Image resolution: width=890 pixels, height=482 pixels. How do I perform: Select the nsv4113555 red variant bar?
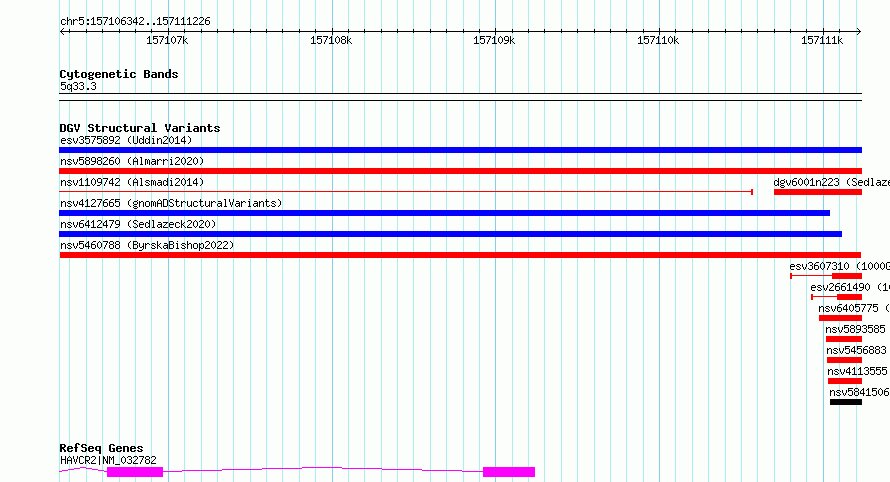point(845,382)
